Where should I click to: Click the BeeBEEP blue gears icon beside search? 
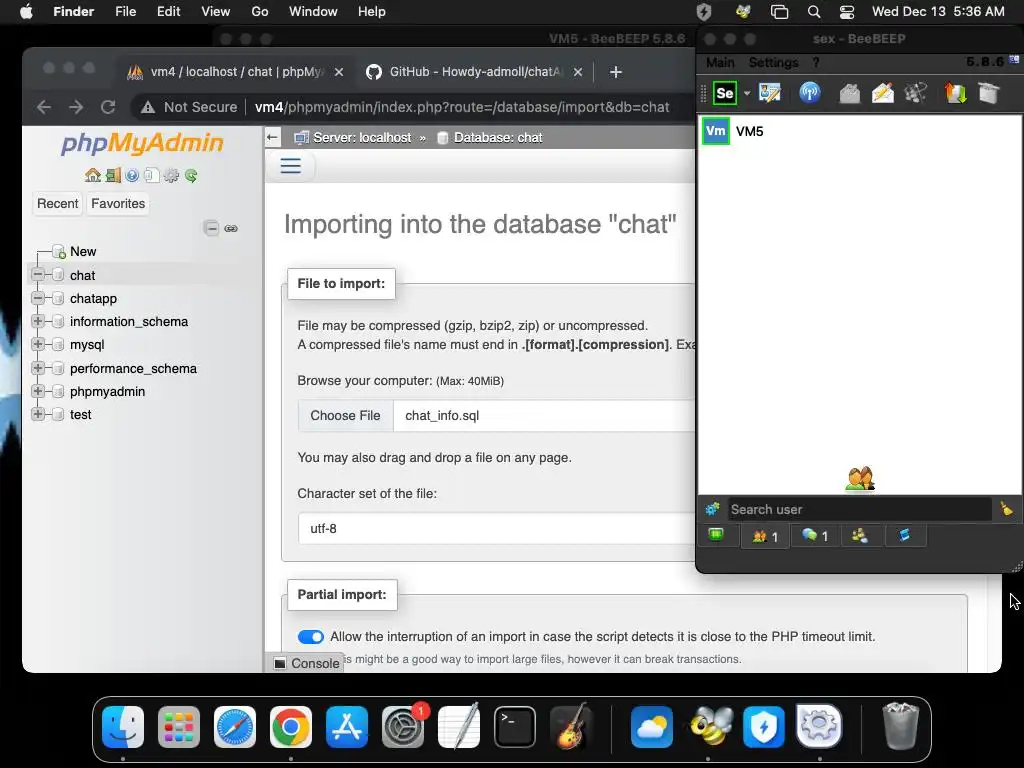[712, 509]
